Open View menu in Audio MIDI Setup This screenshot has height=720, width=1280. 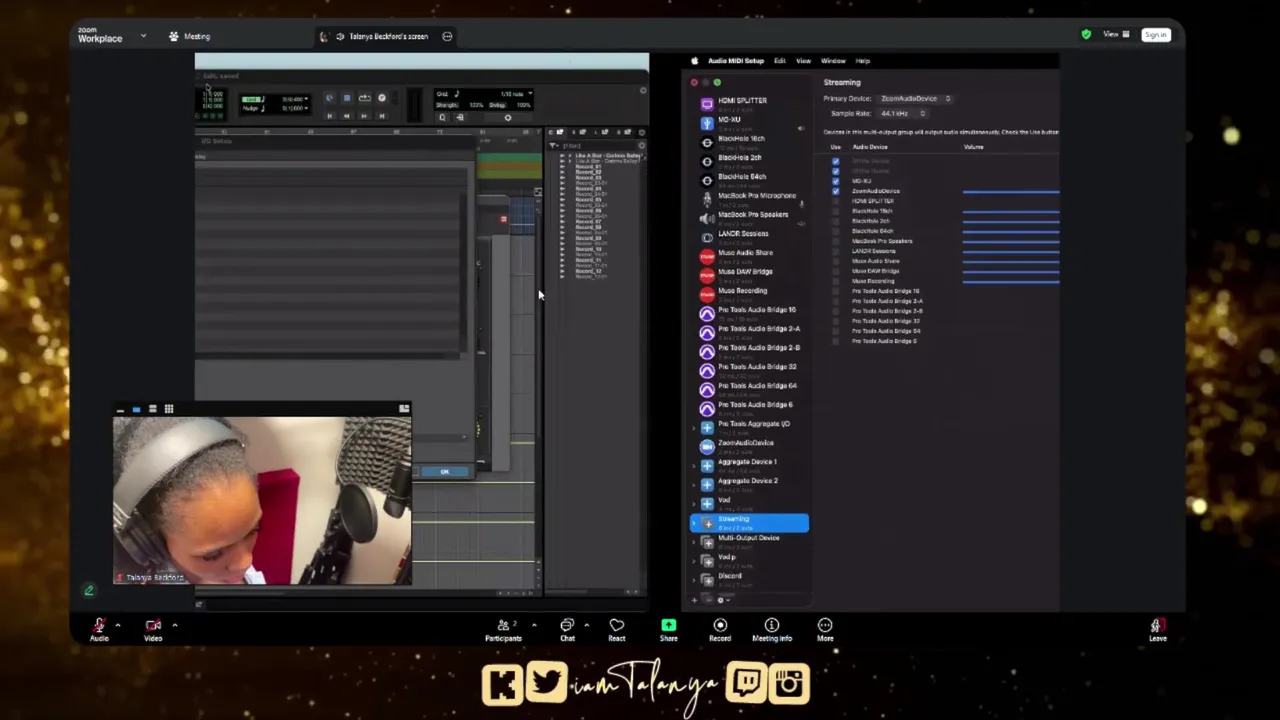(x=803, y=61)
